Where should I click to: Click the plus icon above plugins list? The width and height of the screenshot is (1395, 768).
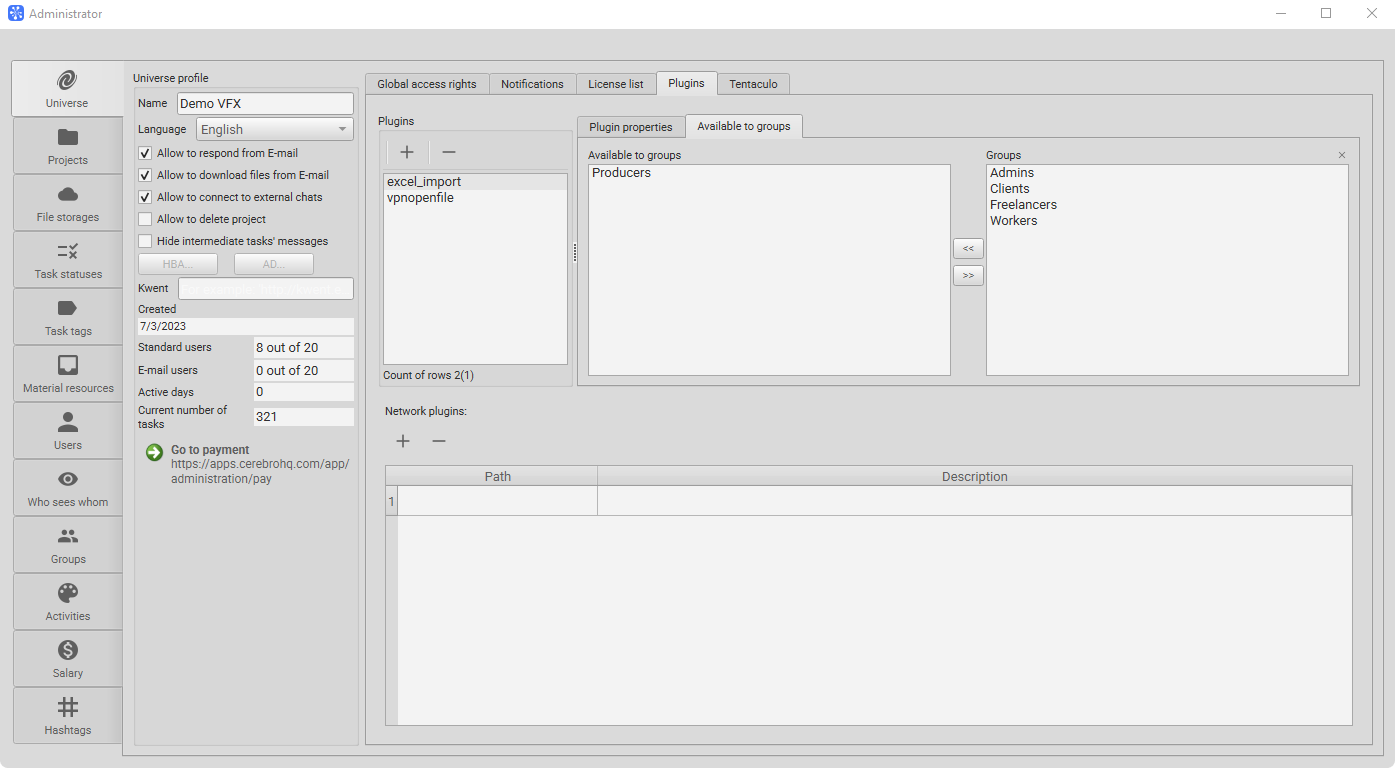click(407, 152)
